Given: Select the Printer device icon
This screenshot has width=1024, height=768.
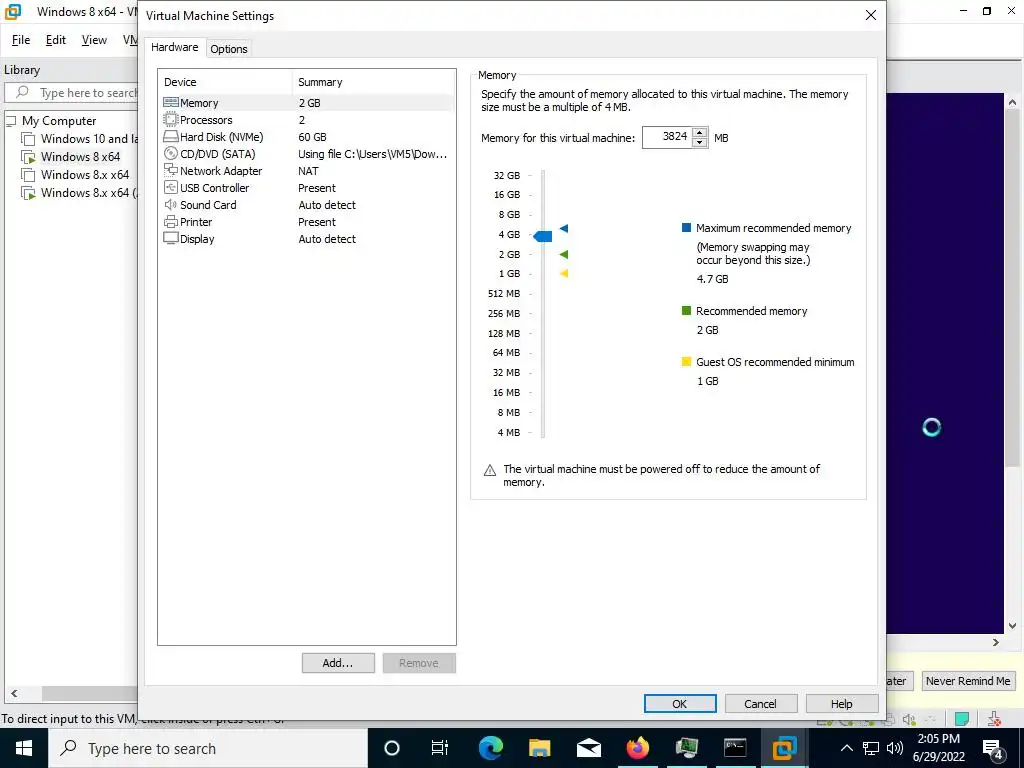Looking at the screenshot, I should pos(170,221).
